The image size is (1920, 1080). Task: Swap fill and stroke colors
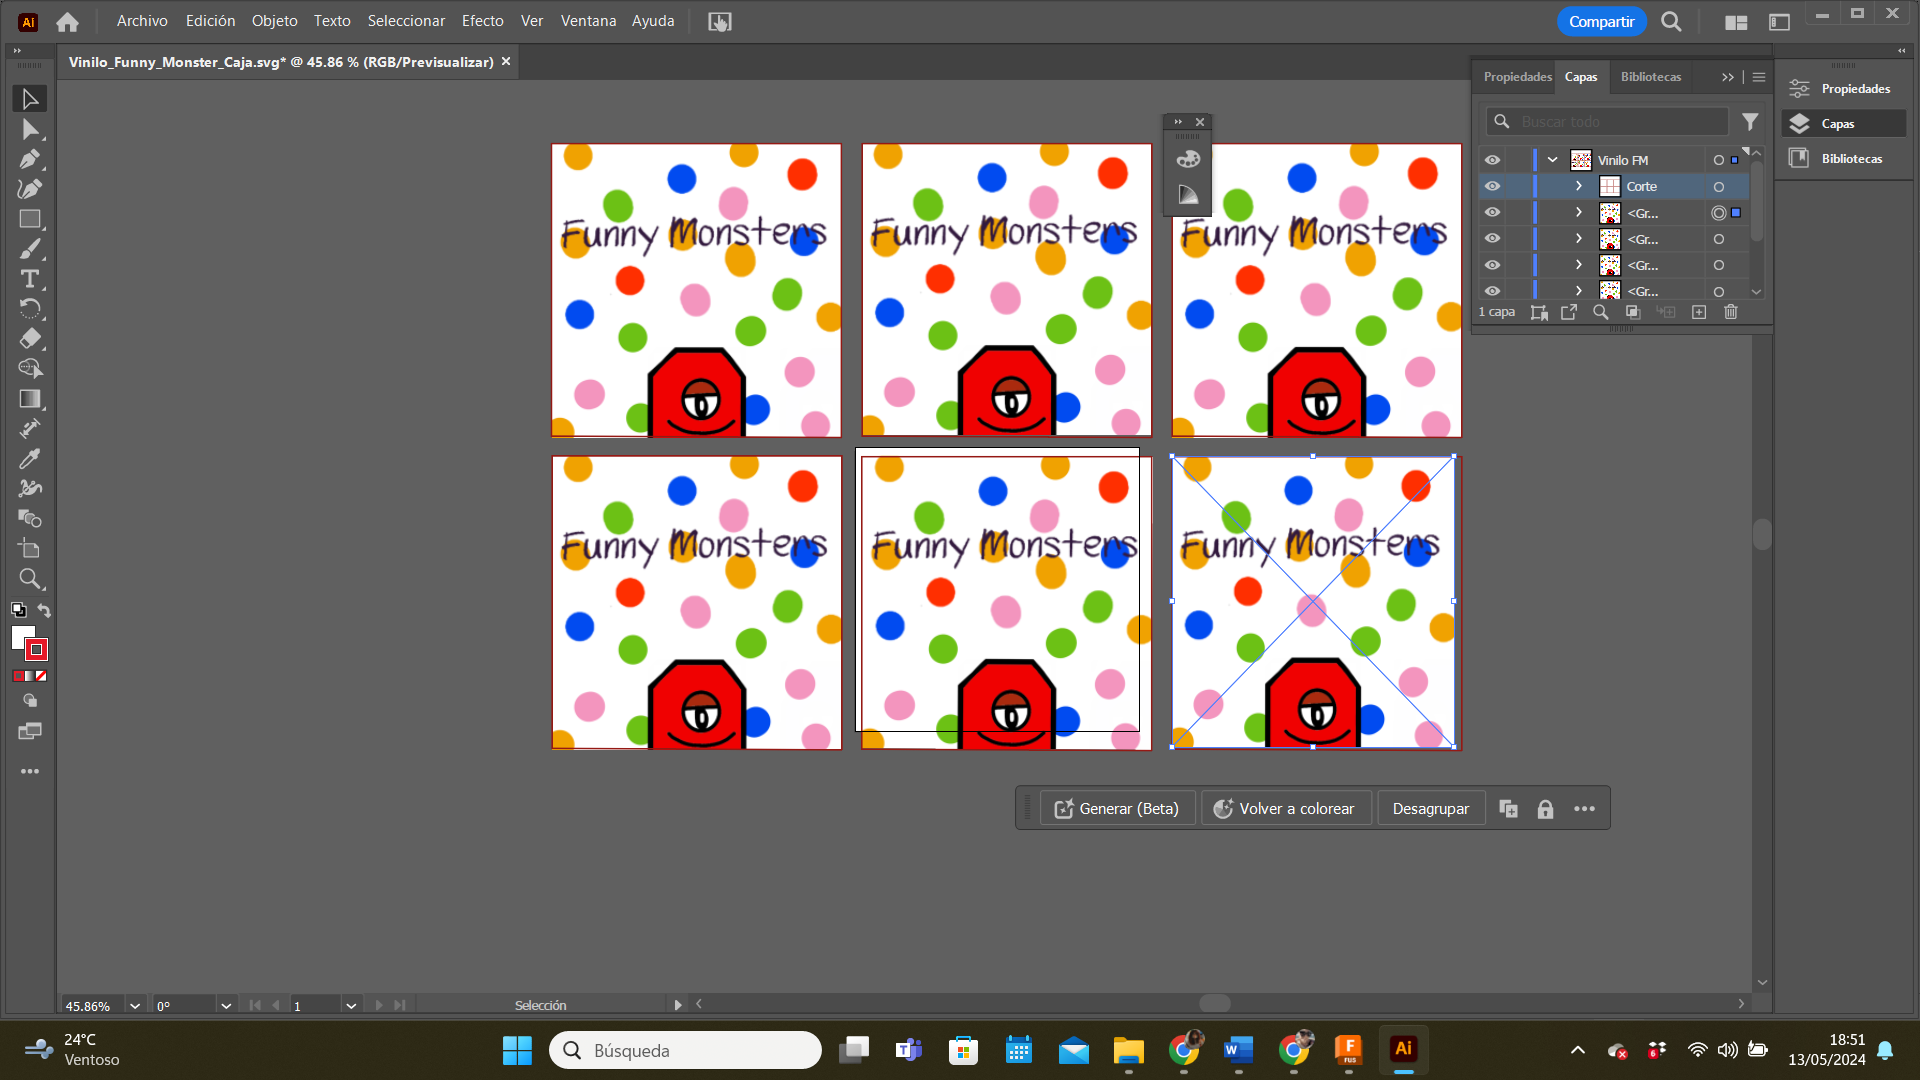[44, 610]
